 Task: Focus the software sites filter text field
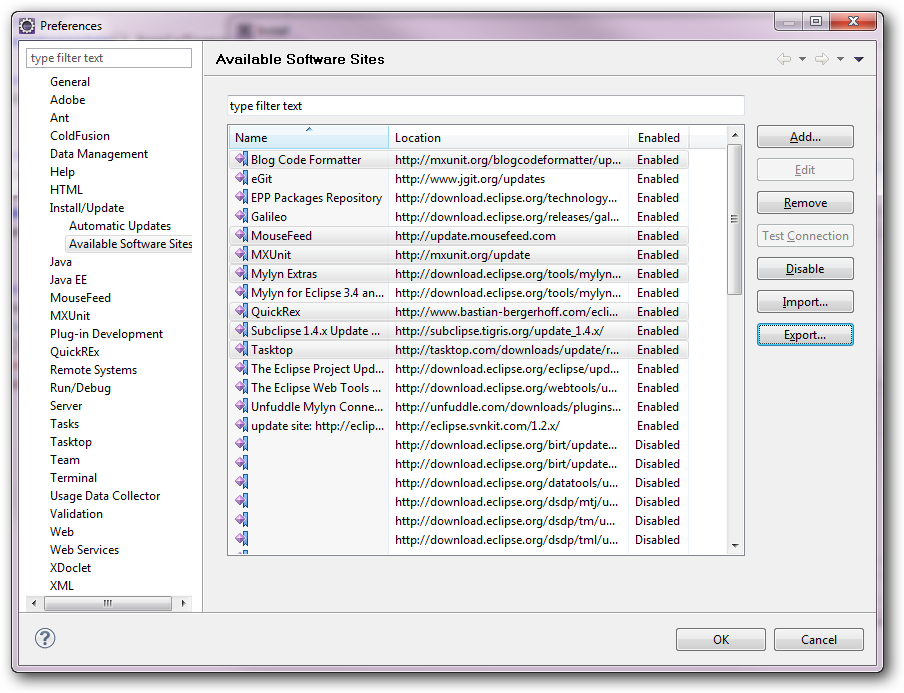click(x=485, y=106)
